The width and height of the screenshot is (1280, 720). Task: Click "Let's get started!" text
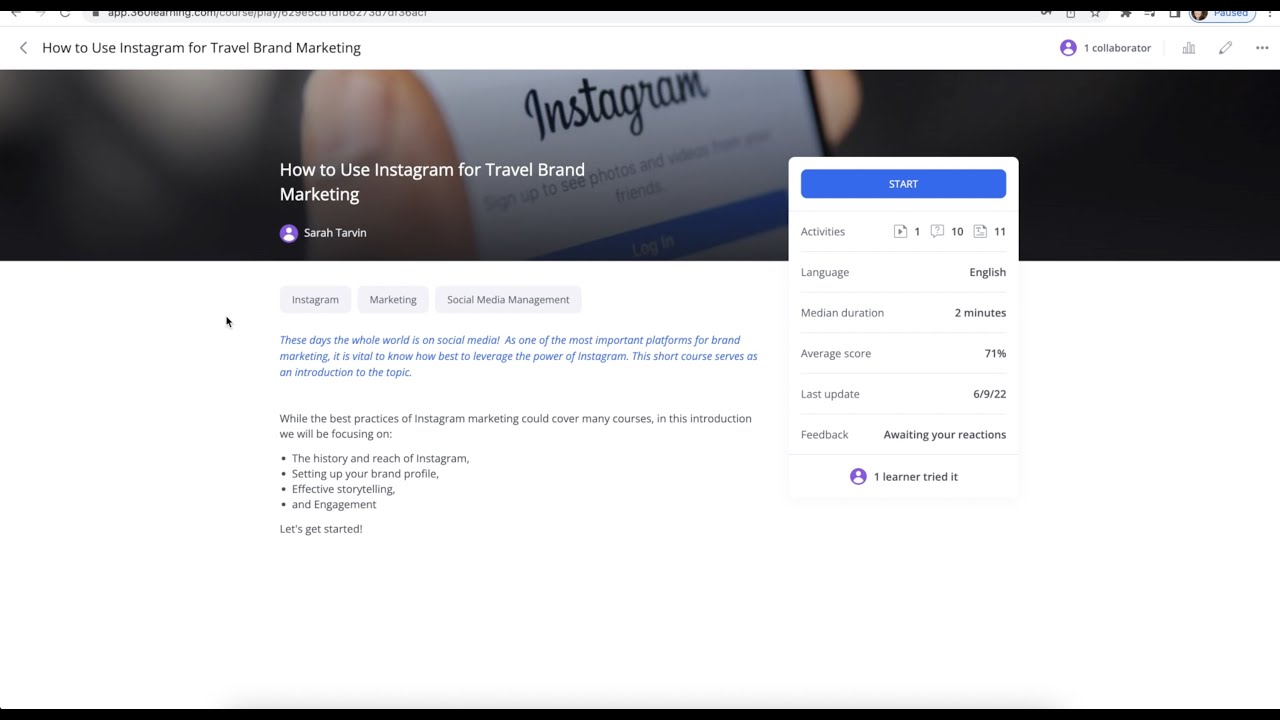pos(321,529)
